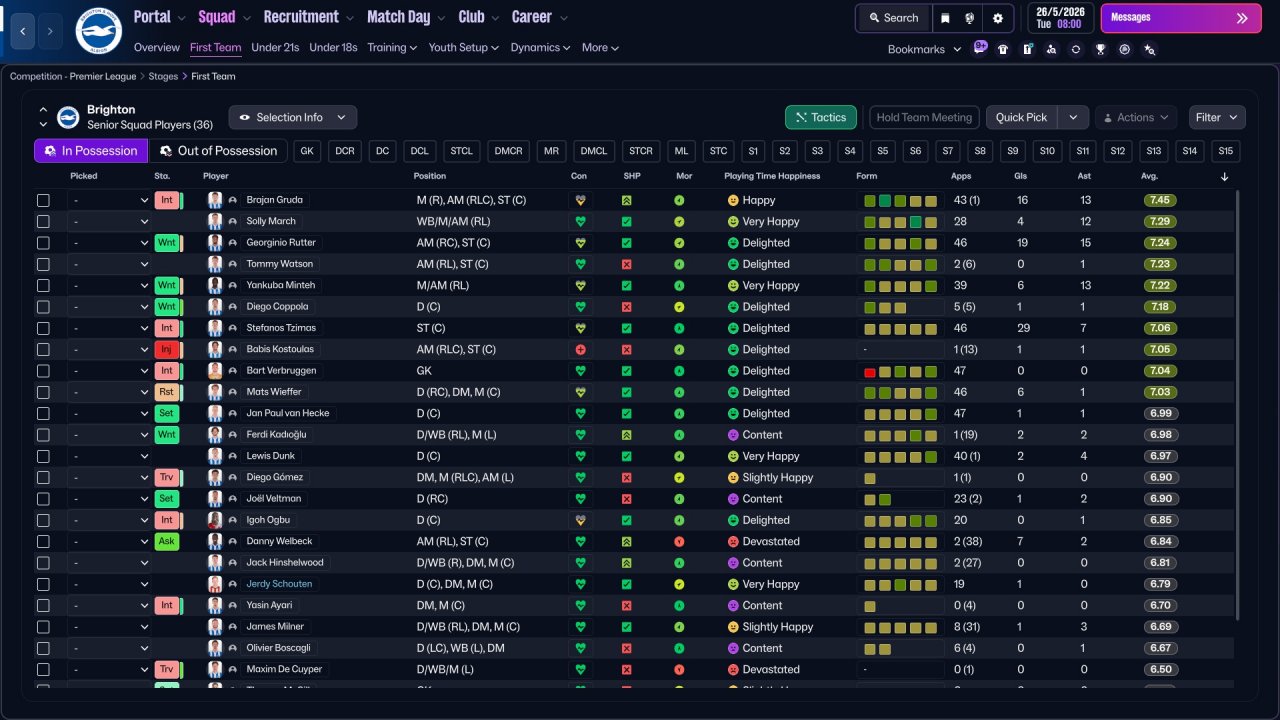Click the trophy shortcut icon
The image size is (1280, 720).
(1100, 49)
